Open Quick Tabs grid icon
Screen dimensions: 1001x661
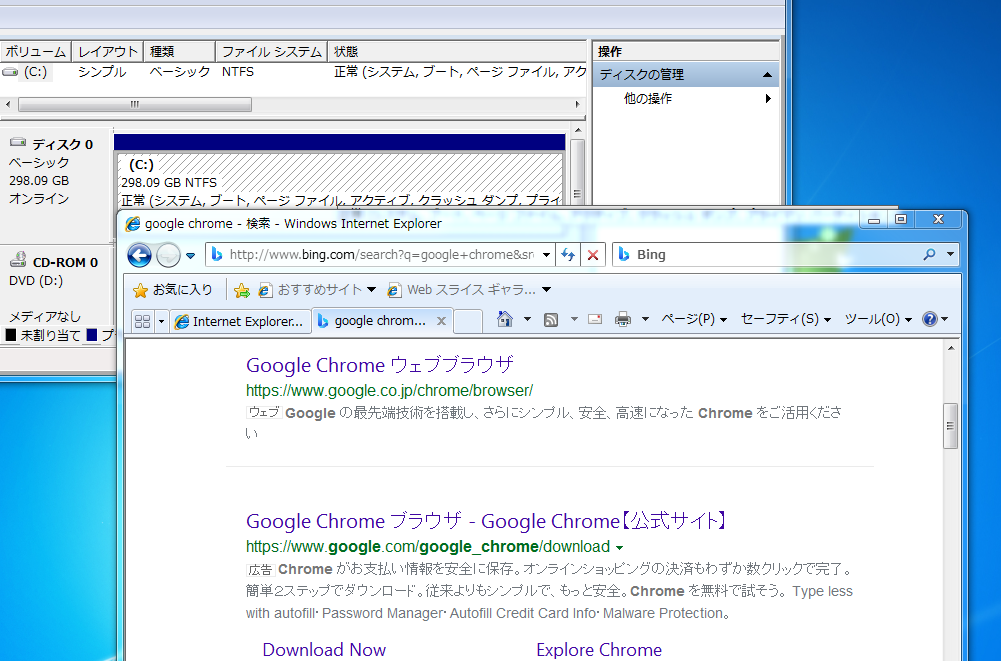(x=143, y=321)
